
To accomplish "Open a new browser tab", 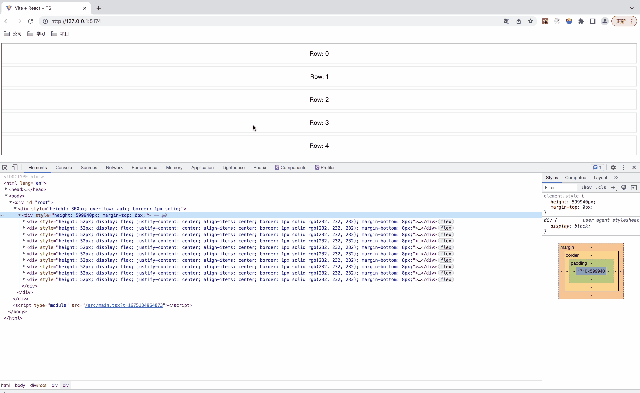I will point(98,8).
